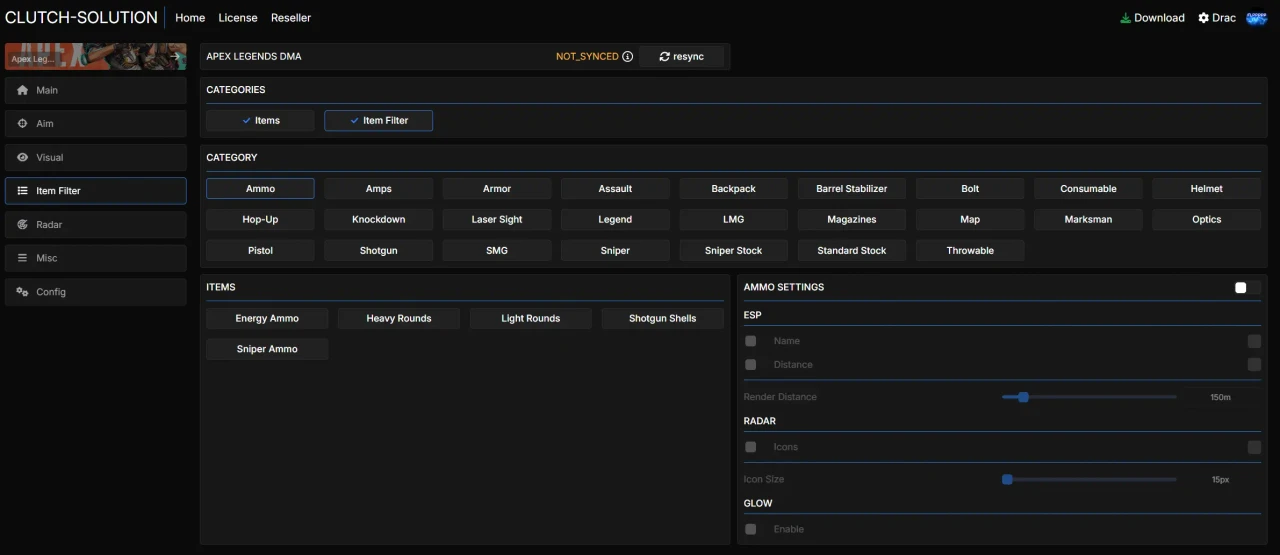Open the Drac settings in the header
The image size is (1280, 555).
(x=1217, y=18)
